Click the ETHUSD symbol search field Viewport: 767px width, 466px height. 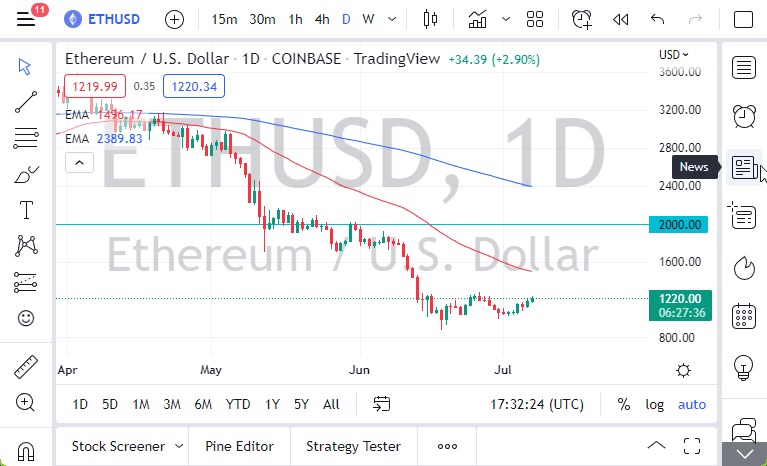tap(106, 19)
